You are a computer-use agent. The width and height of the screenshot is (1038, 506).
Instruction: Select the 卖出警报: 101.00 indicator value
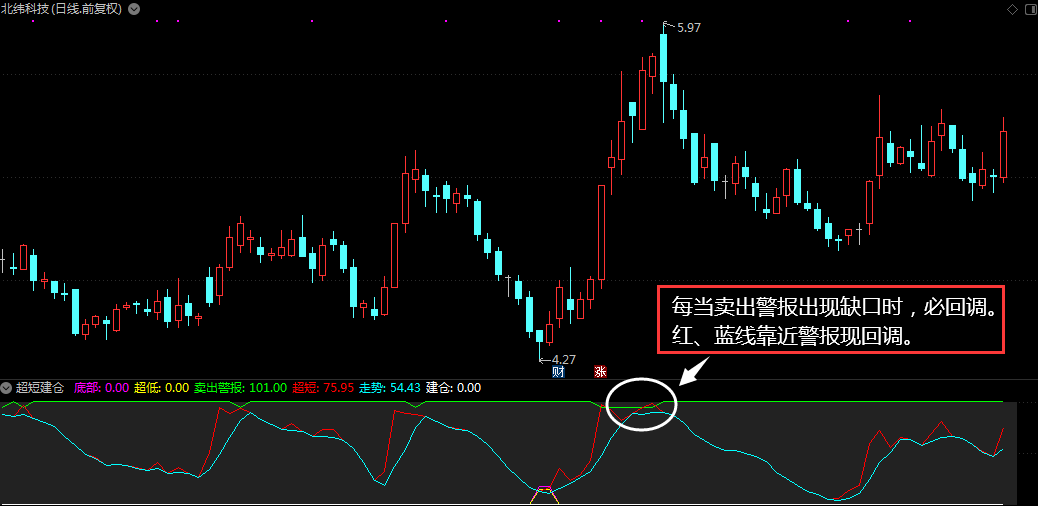pyautogui.click(x=240, y=387)
